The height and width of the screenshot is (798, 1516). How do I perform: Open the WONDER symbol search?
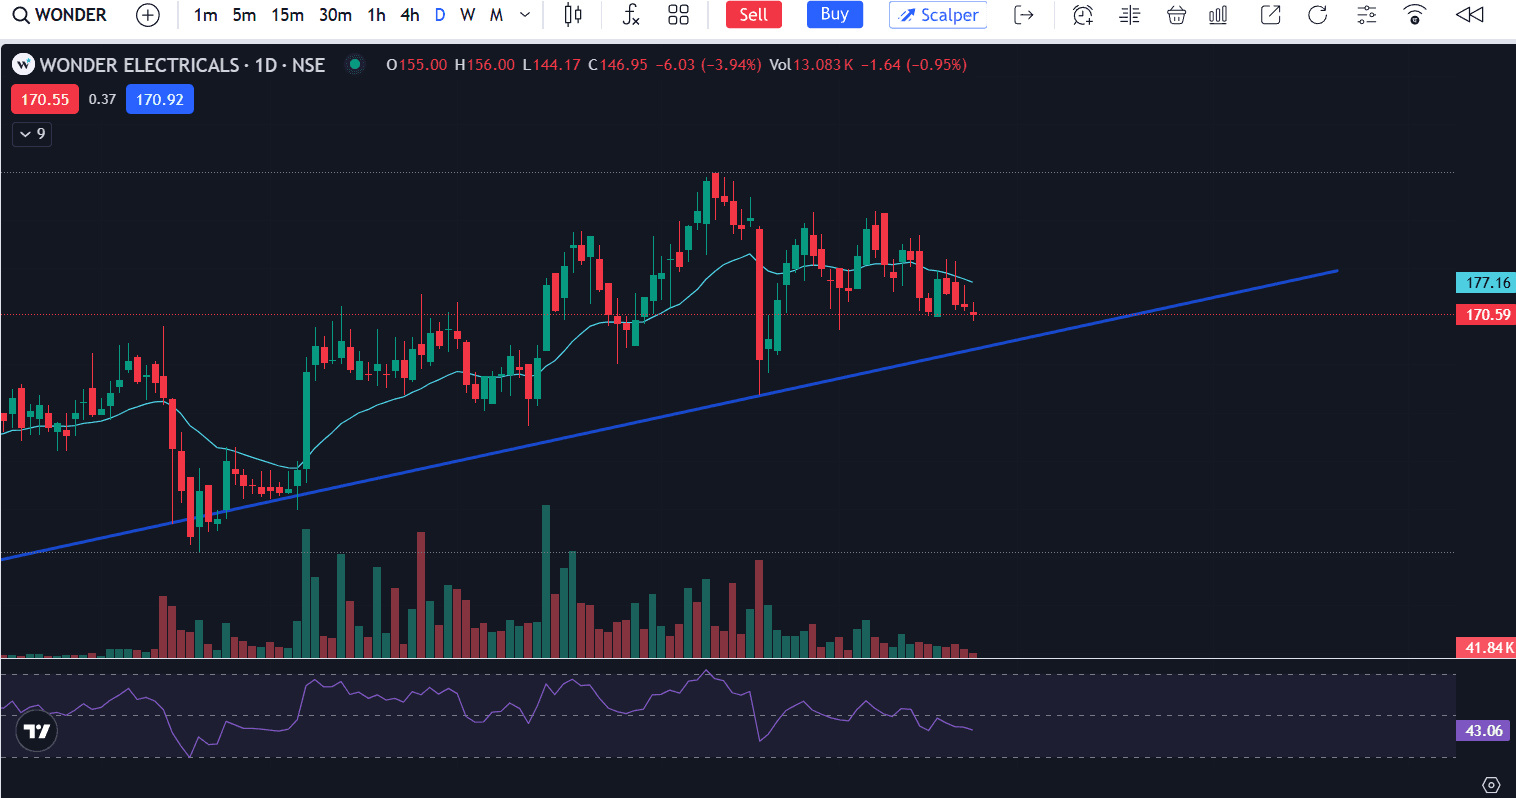coord(59,15)
